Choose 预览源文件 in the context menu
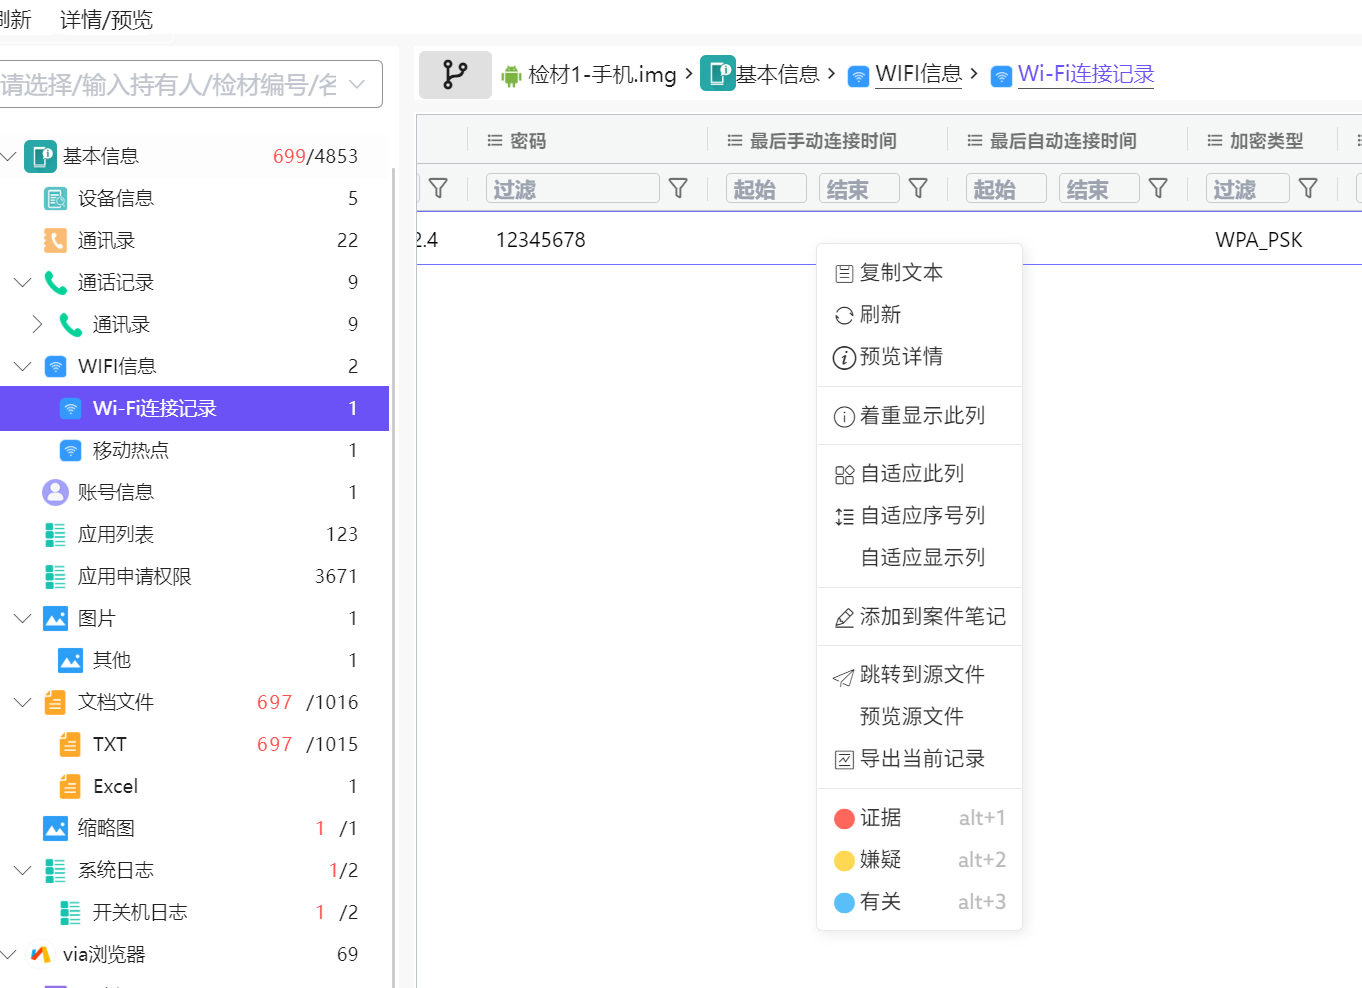Viewport: 1362px width, 988px height. click(919, 717)
